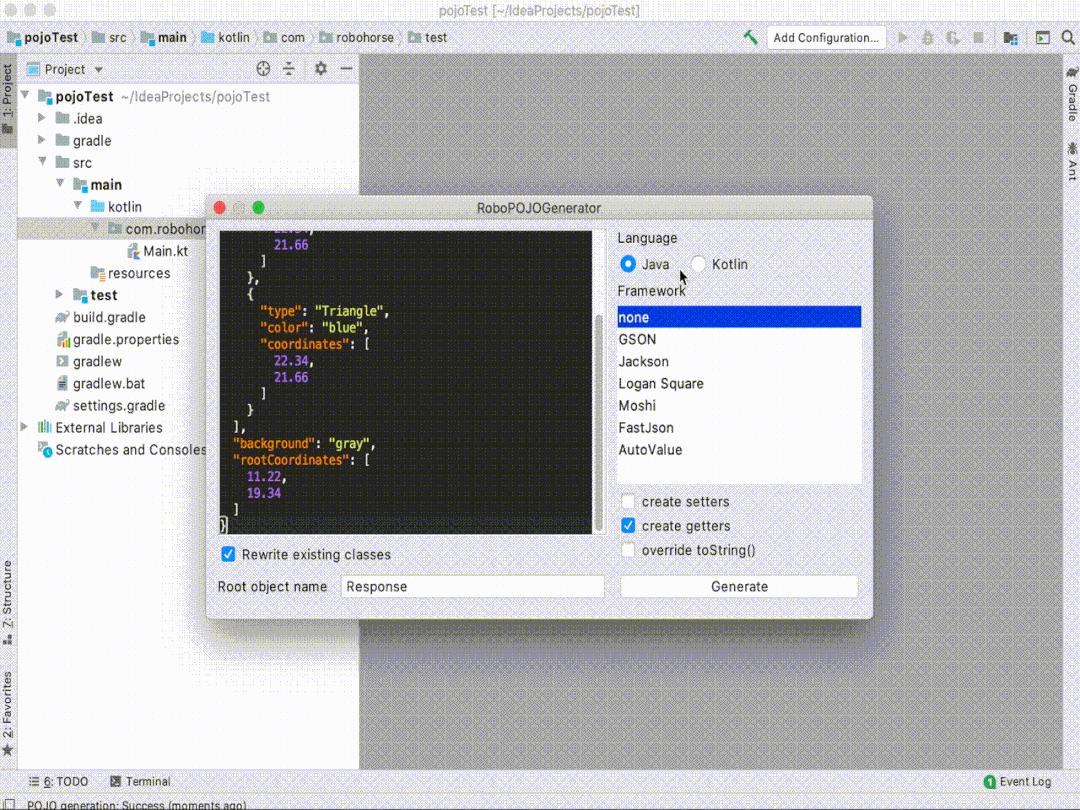Open the Terminal tab at the bottom
Screen dimensions: 1080x810
pos(148,781)
